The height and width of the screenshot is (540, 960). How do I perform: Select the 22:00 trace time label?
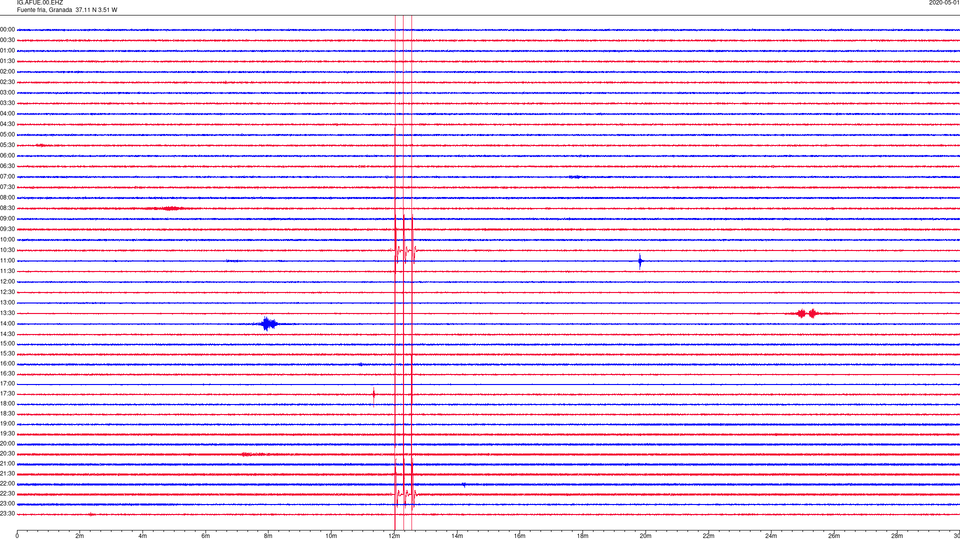pyautogui.click(x=8, y=484)
